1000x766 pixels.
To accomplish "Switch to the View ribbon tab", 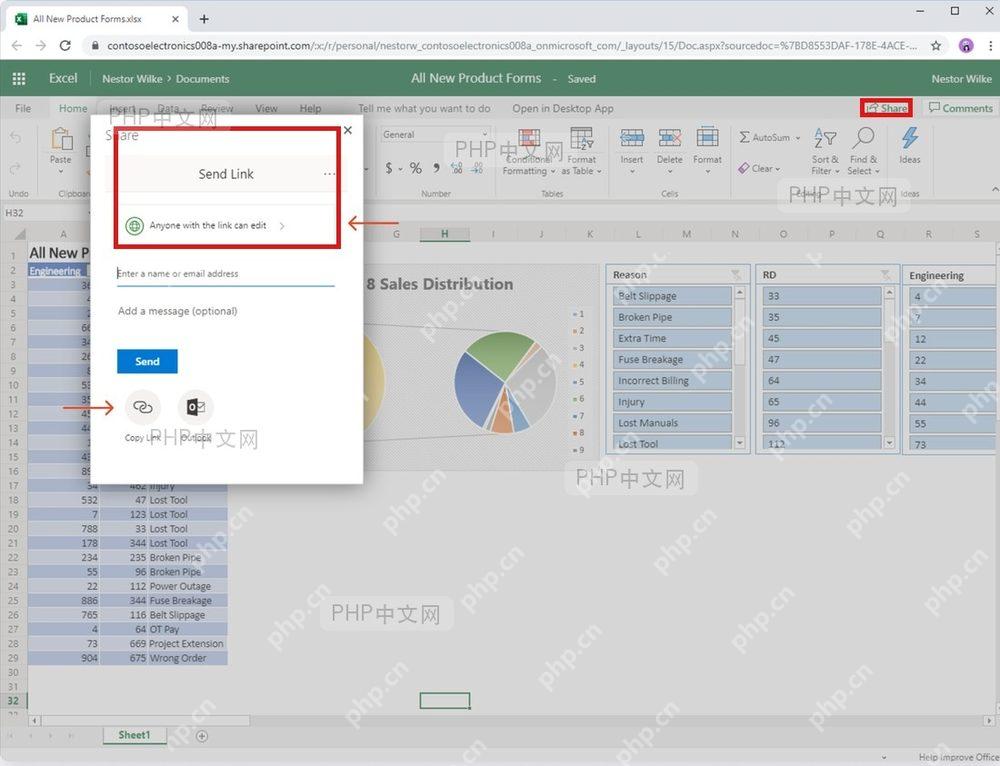I will point(266,108).
